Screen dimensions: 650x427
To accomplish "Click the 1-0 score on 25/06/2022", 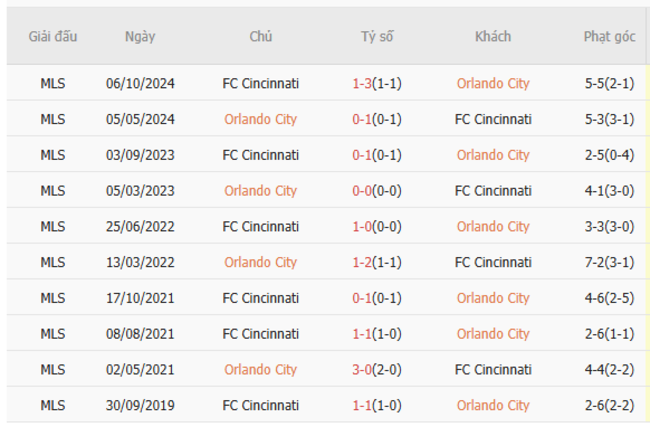I will (x=362, y=226).
